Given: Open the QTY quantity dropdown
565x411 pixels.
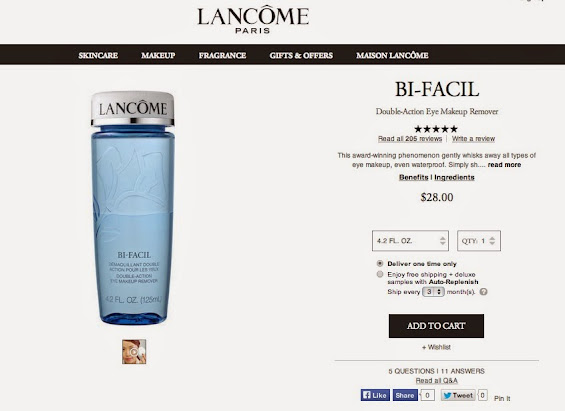Looking at the screenshot, I should pyautogui.click(x=479, y=241).
